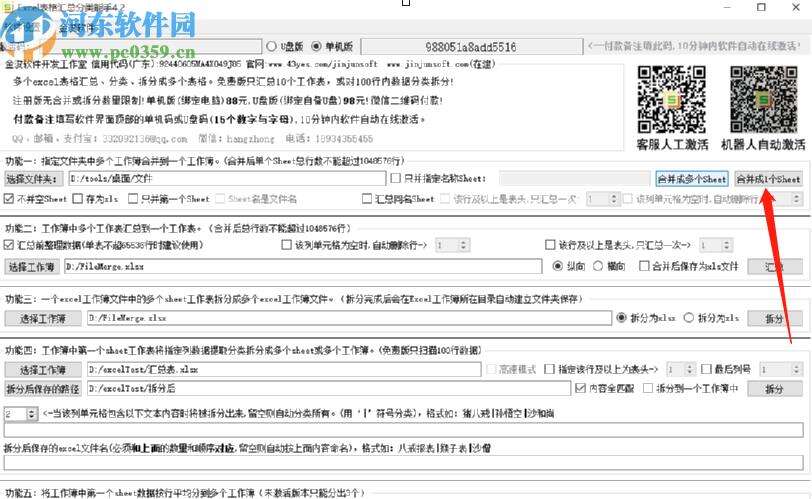Click the 拆分后保存的路径 button

click(43, 389)
